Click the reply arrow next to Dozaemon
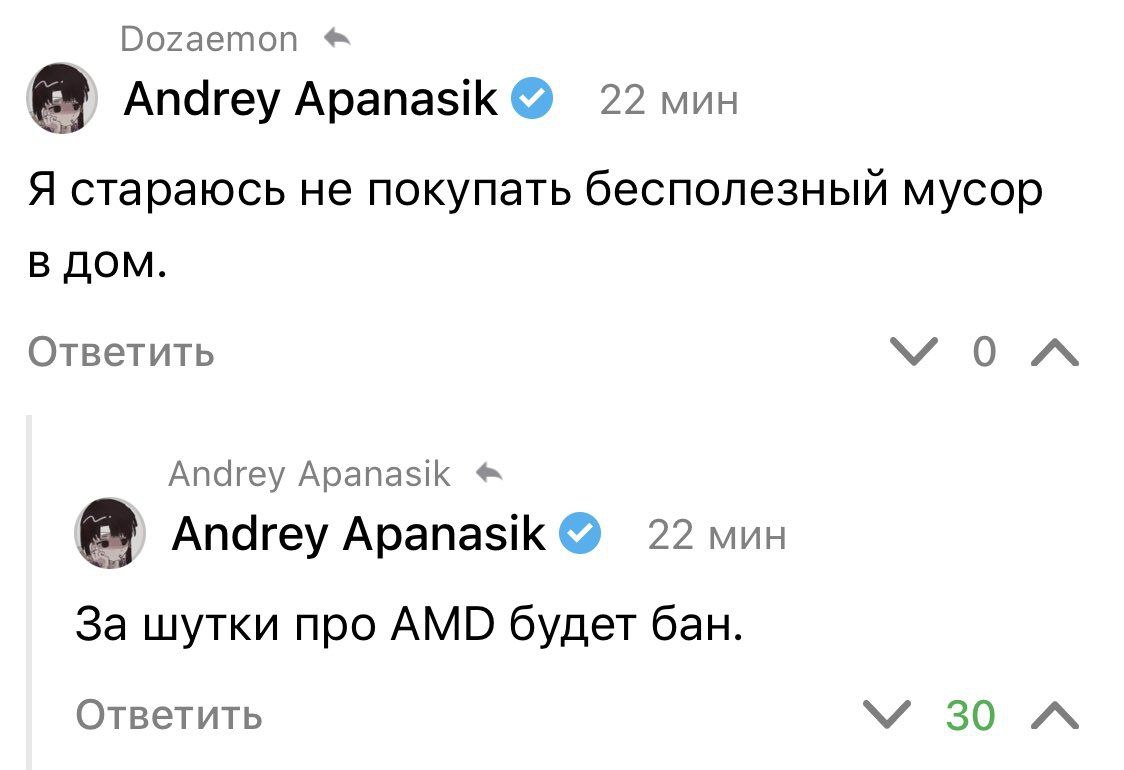Image resolution: width=1124 pixels, height=770 pixels. [x=337, y=39]
